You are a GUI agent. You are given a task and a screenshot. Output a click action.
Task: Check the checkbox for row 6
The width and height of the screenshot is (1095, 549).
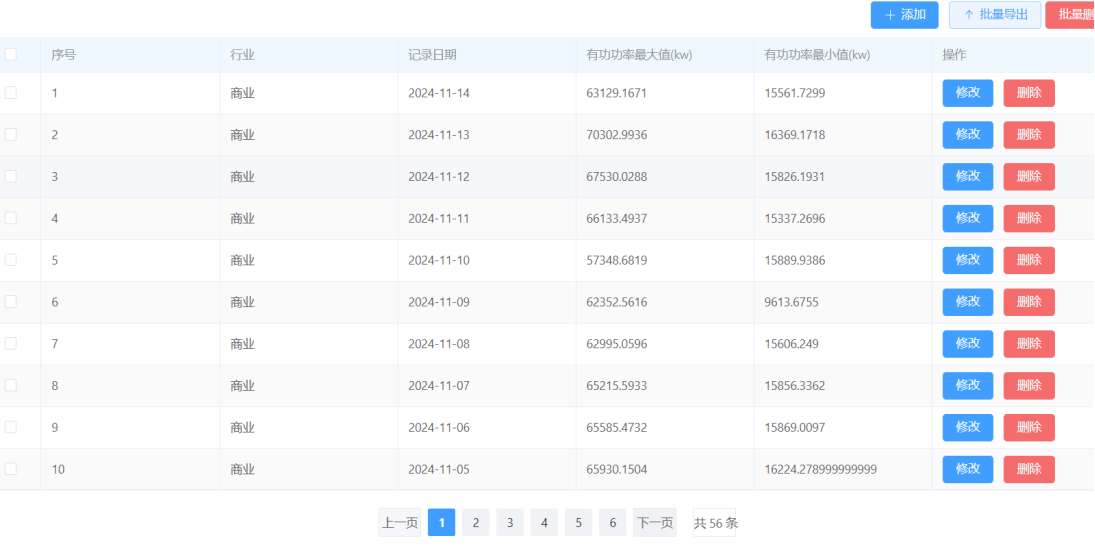coord(10,302)
